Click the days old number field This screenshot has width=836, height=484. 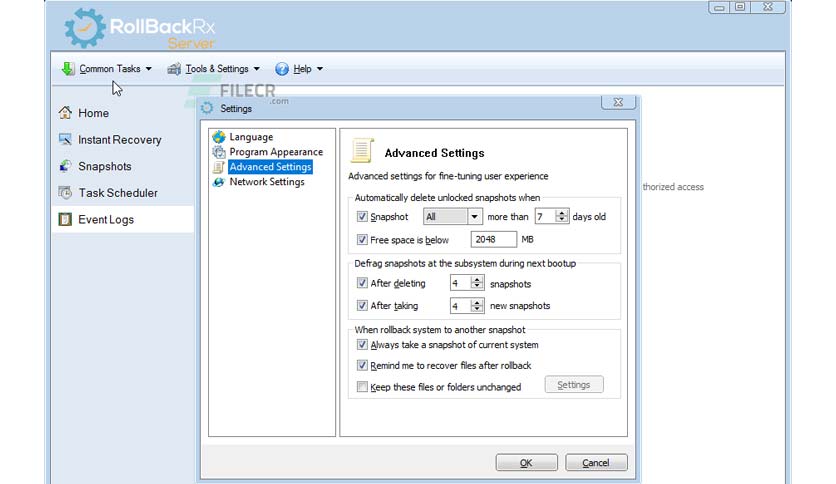tap(545, 216)
